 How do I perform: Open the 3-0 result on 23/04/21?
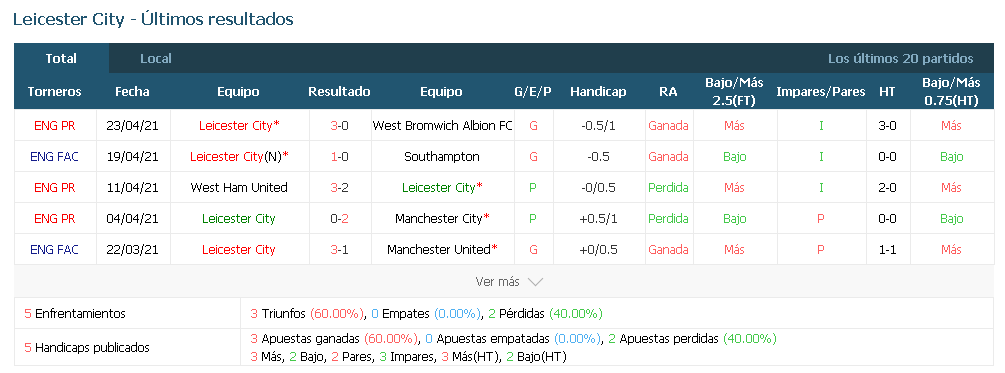339,126
